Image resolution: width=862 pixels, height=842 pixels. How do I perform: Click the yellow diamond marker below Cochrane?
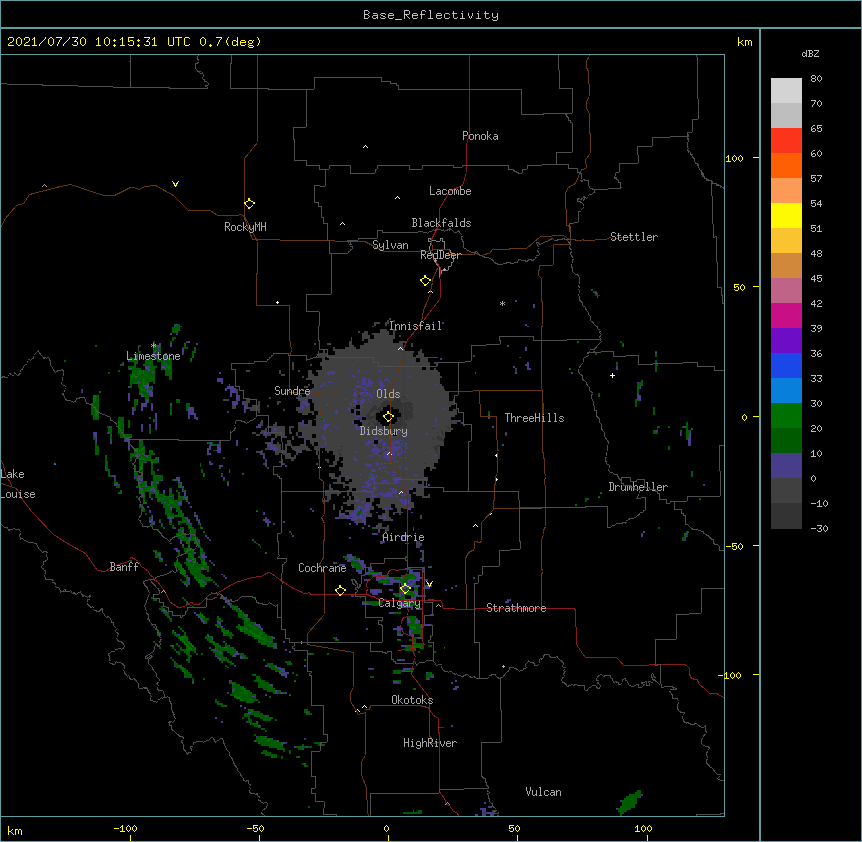click(340, 590)
